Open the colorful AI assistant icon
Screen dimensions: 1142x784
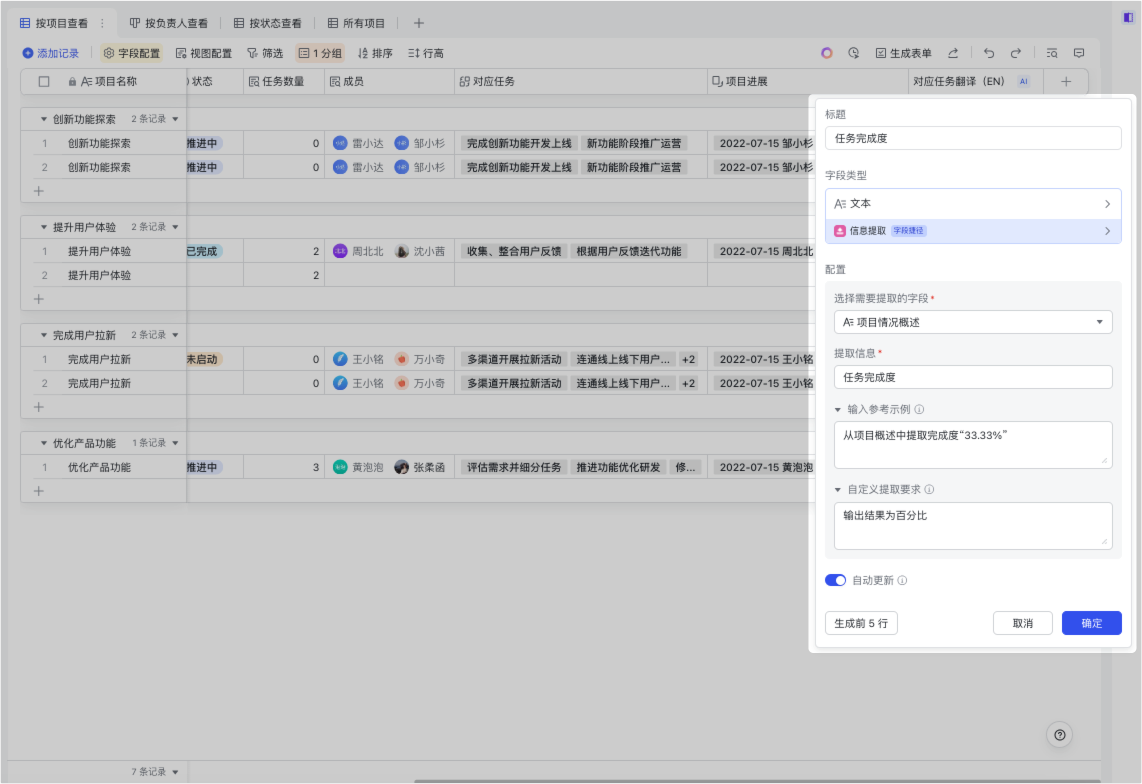pos(826,53)
